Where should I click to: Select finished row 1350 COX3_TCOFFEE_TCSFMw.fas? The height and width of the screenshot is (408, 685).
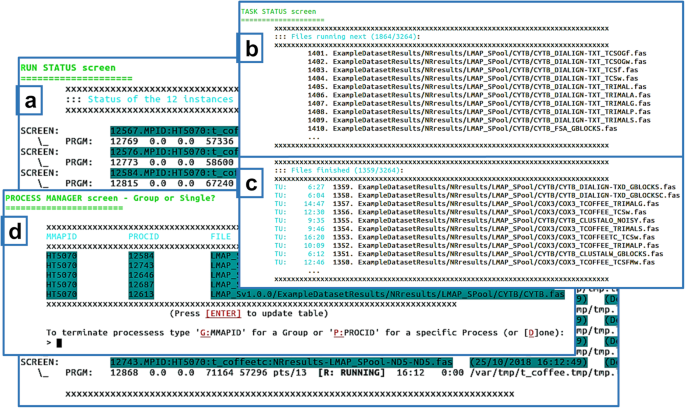click(464, 262)
